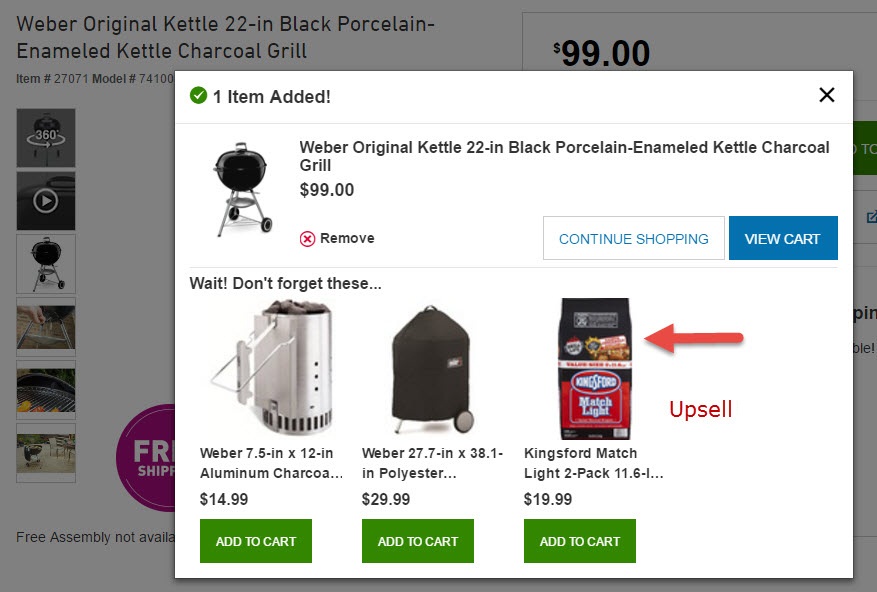Image resolution: width=877 pixels, height=592 pixels.
Task: Click View Cart button
Action: (782, 238)
